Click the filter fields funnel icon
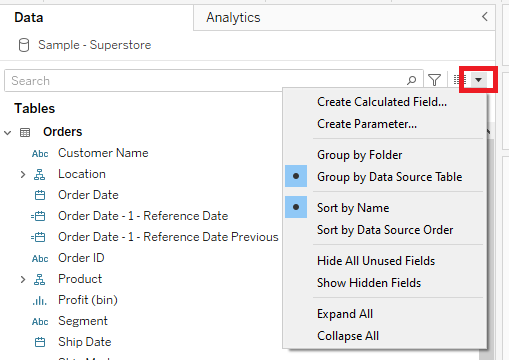 tap(434, 80)
